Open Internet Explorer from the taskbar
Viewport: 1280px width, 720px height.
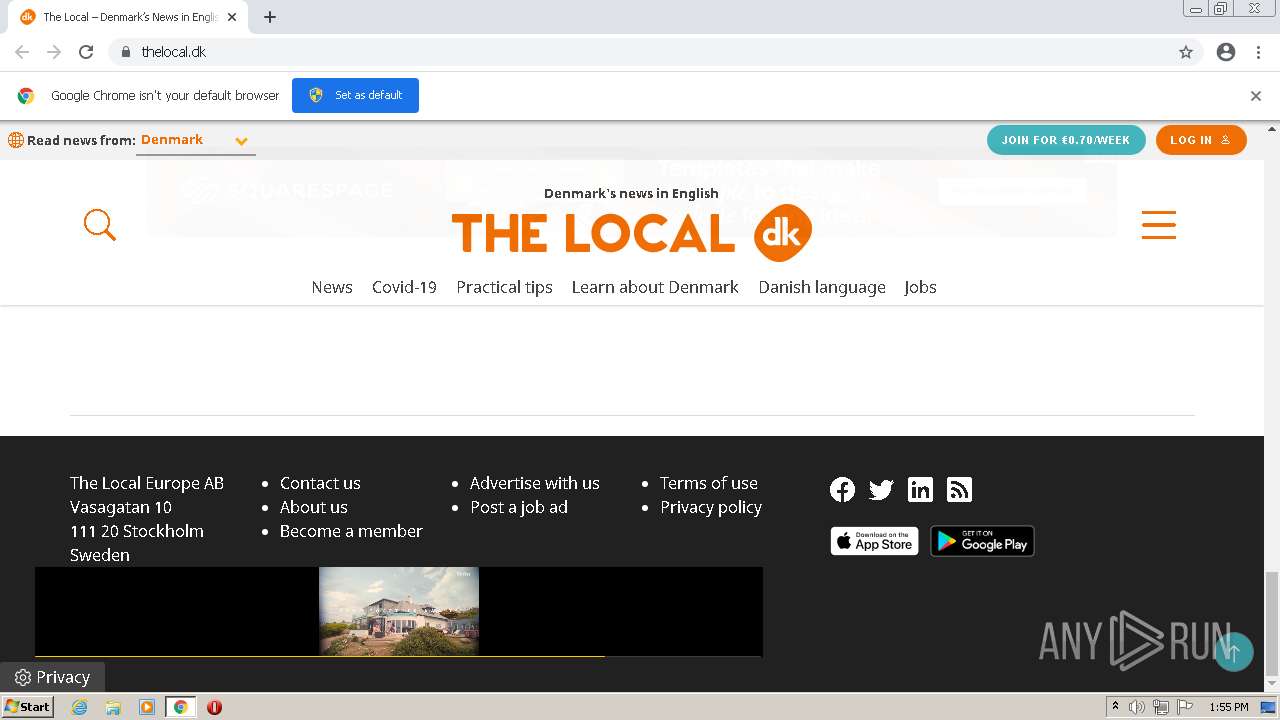(80, 707)
